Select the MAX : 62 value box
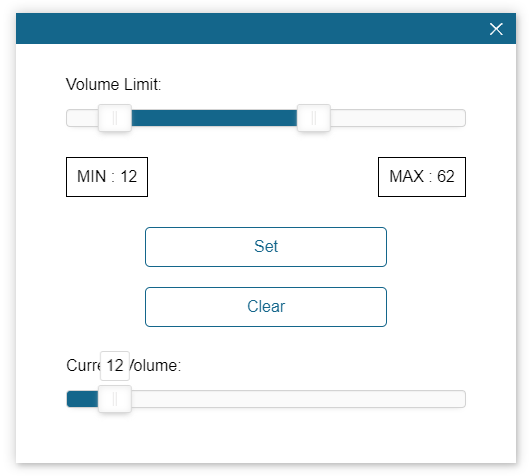The image size is (532, 476). click(x=422, y=177)
